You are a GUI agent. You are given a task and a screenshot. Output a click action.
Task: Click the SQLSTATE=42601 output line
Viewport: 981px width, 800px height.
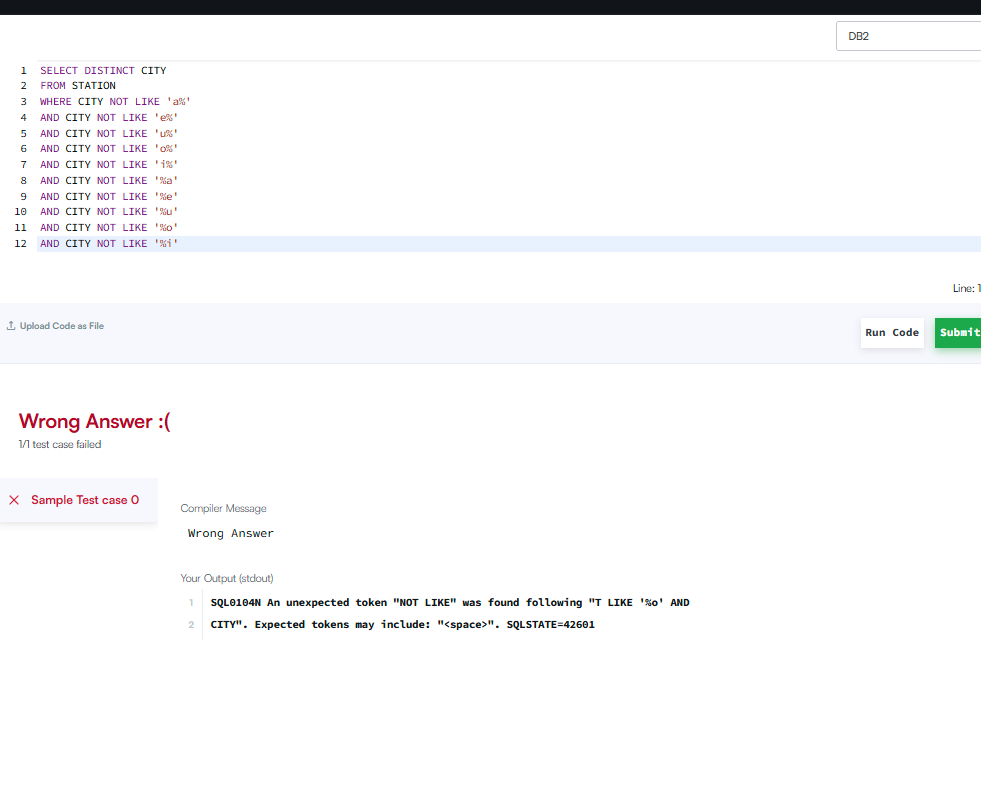click(x=402, y=625)
